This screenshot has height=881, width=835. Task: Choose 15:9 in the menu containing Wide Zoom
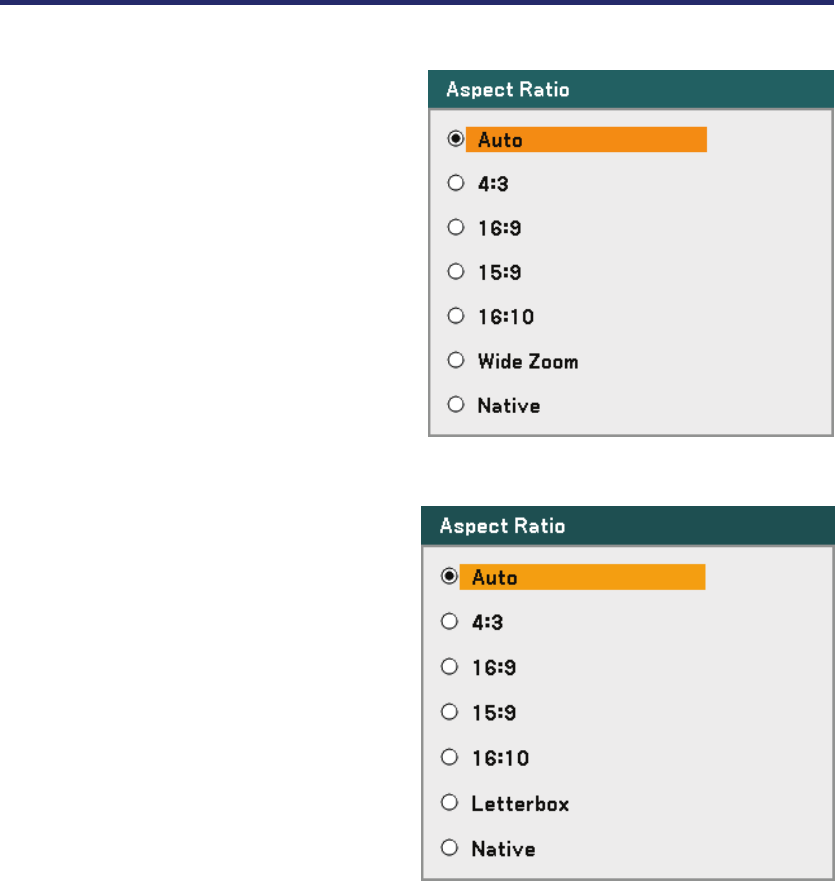point(456,271)
